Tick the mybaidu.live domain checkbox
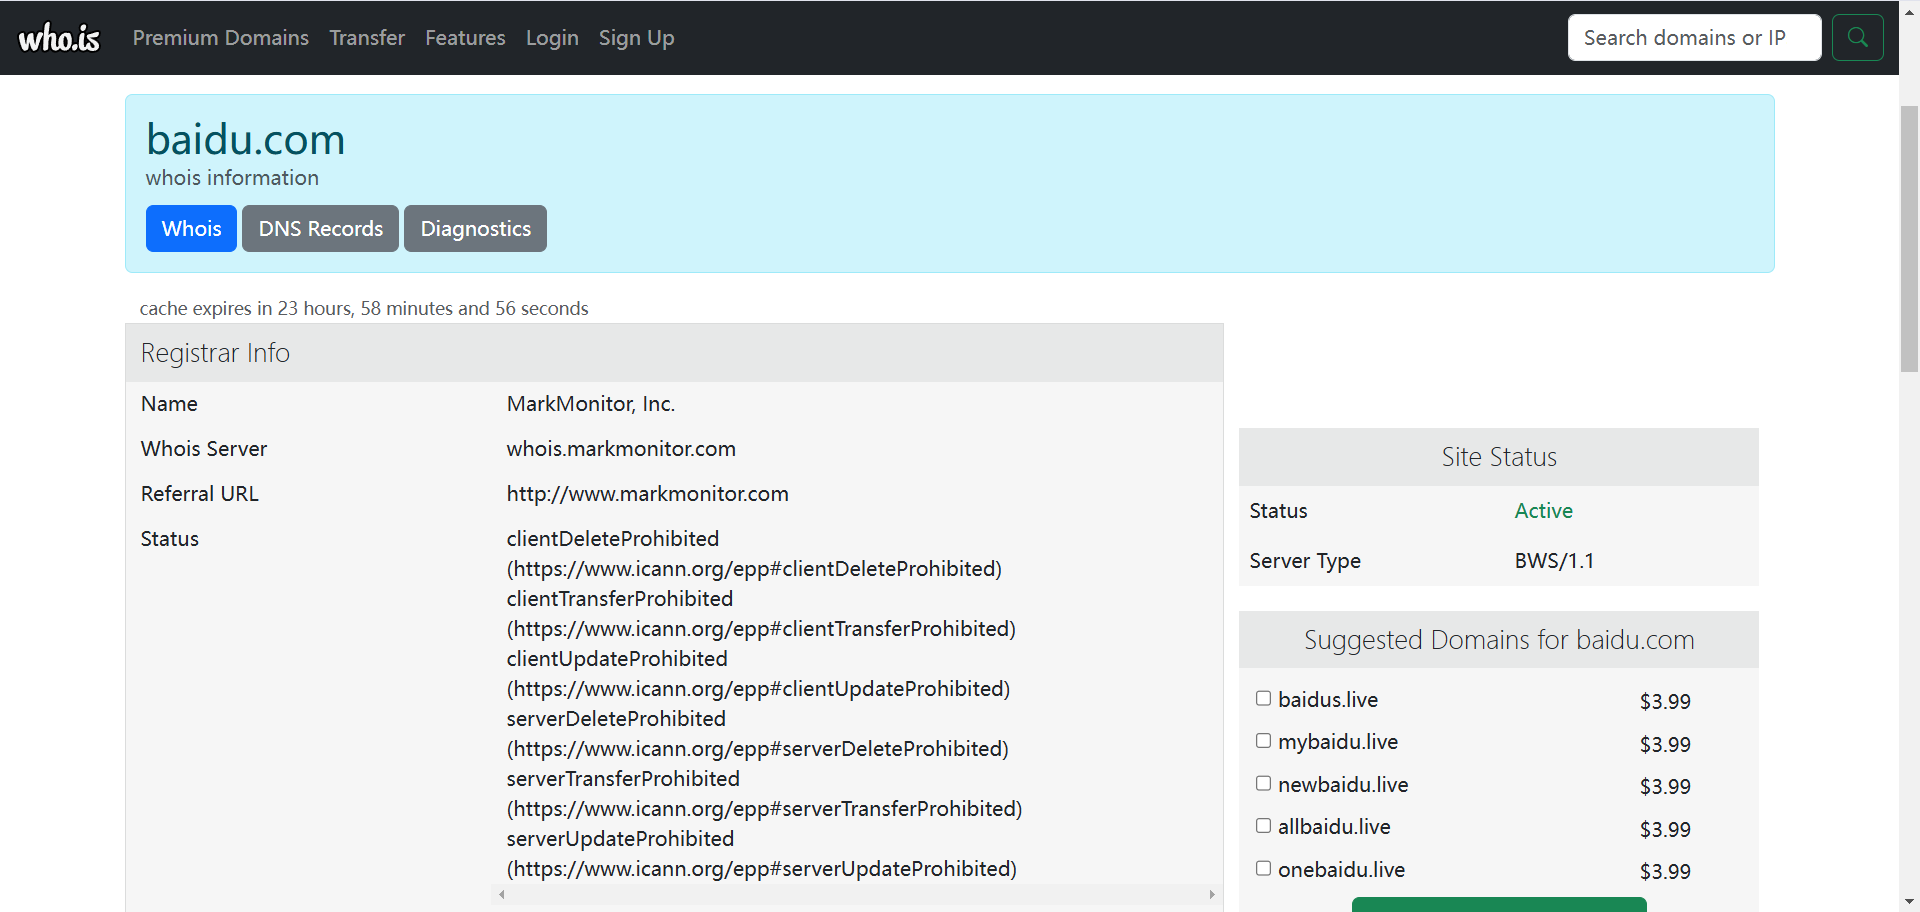 point(1264,741)
